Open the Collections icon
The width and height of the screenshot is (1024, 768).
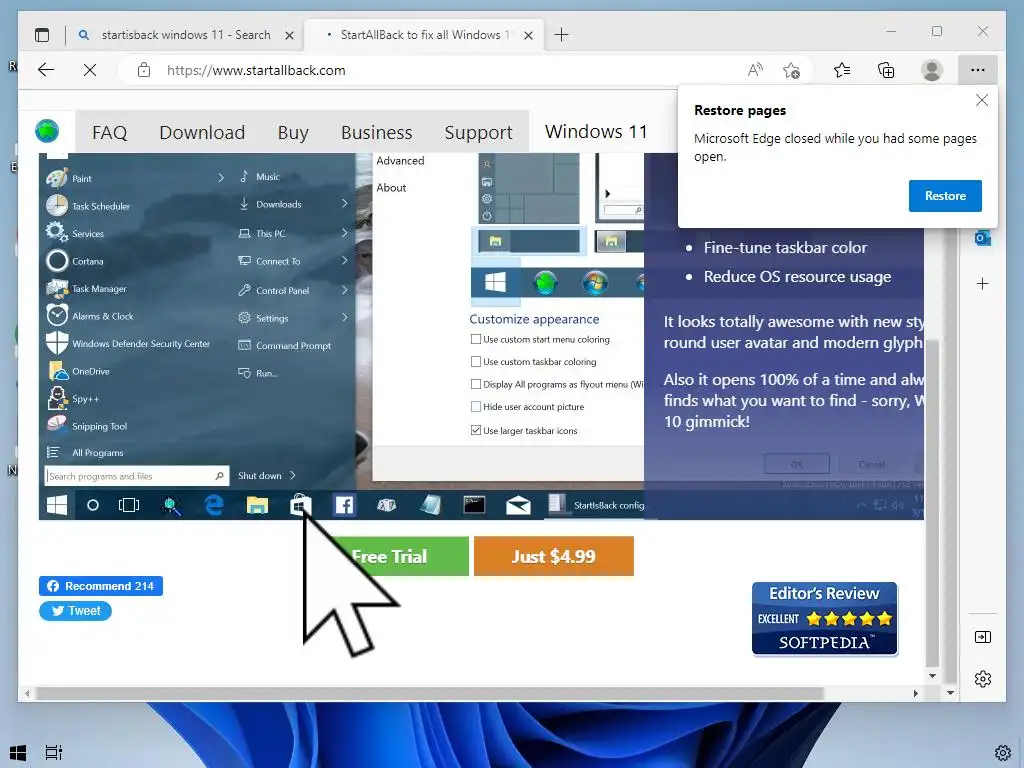(886, 70)
